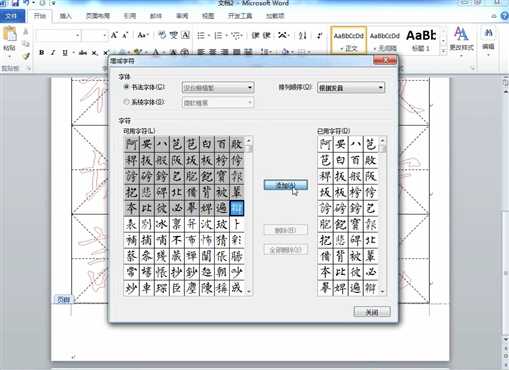Screen dimensions: 509x370
Task: Open the 排列顺序 sort order dropdown
Action: 351,88
